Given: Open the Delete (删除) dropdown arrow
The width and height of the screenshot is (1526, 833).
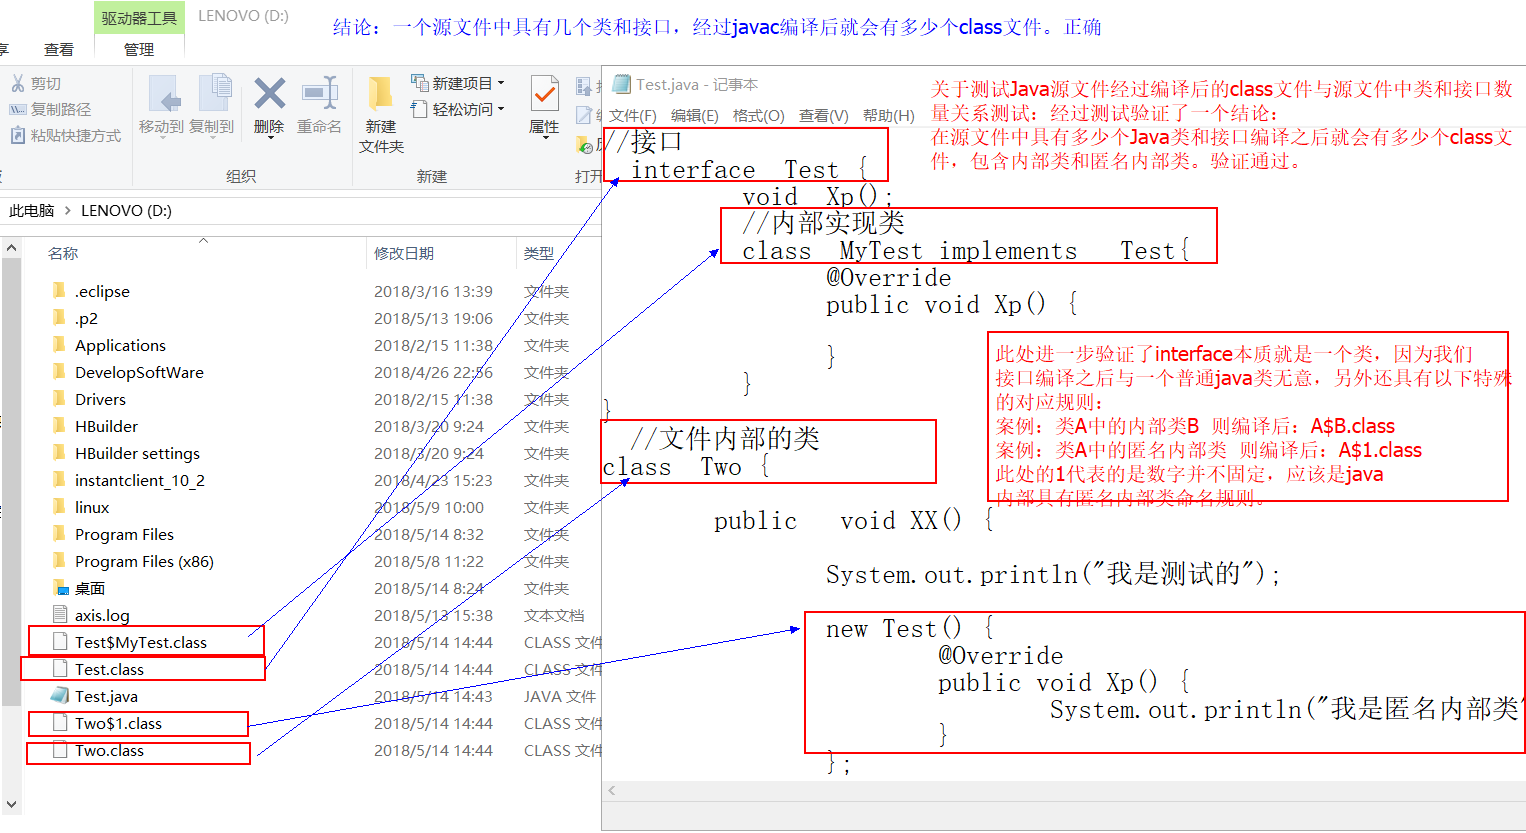Looking at the screenshot, I should click(x=270, y=138).
